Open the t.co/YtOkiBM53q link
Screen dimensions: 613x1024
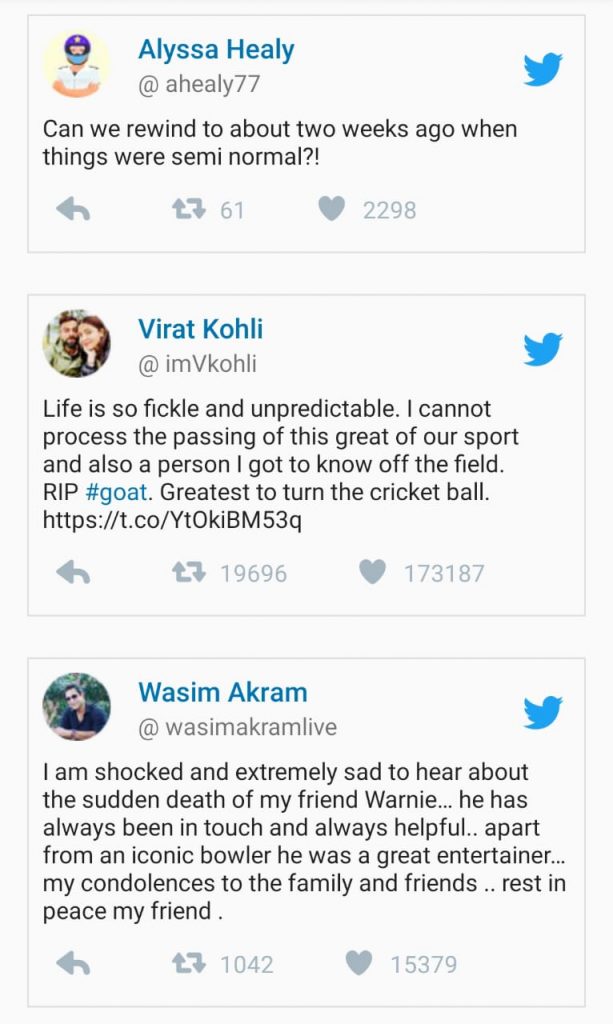172,520
